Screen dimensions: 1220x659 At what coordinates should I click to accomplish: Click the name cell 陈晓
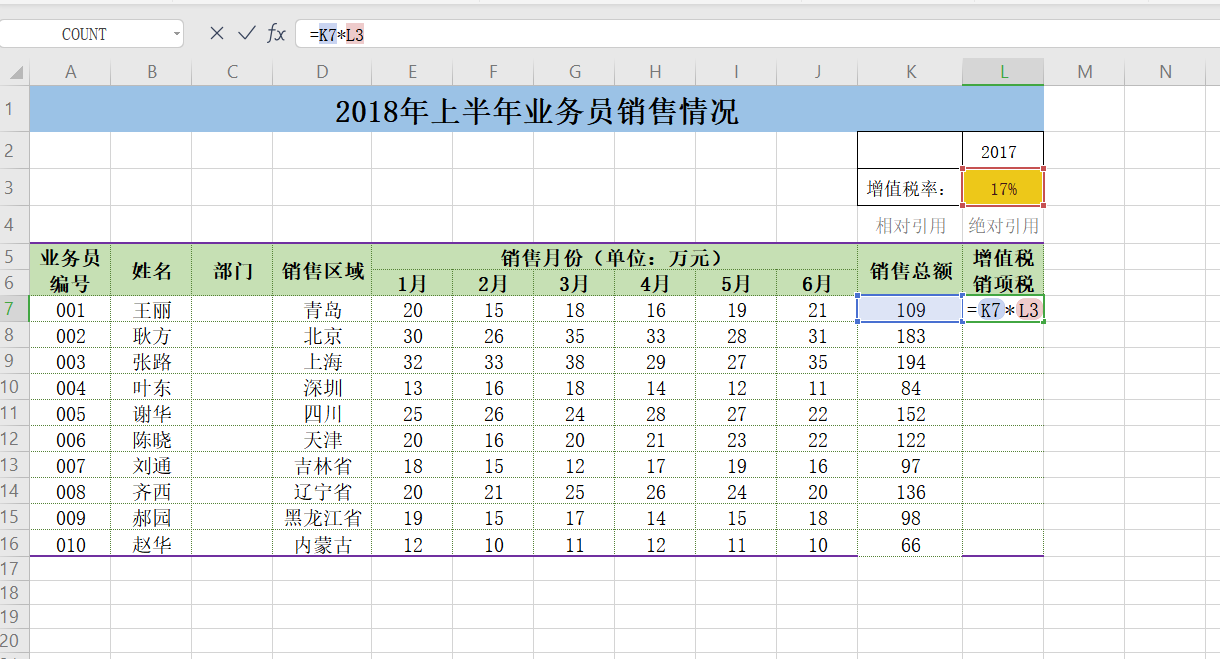click(151, 440)
